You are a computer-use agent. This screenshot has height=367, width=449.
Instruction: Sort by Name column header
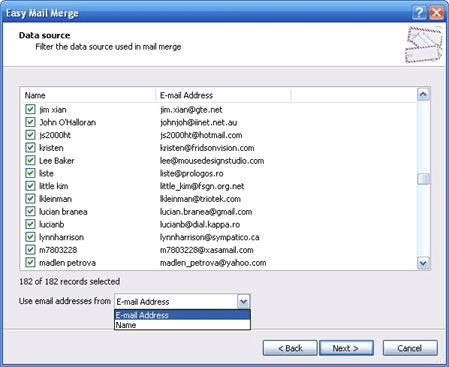[x=88, y=95]
